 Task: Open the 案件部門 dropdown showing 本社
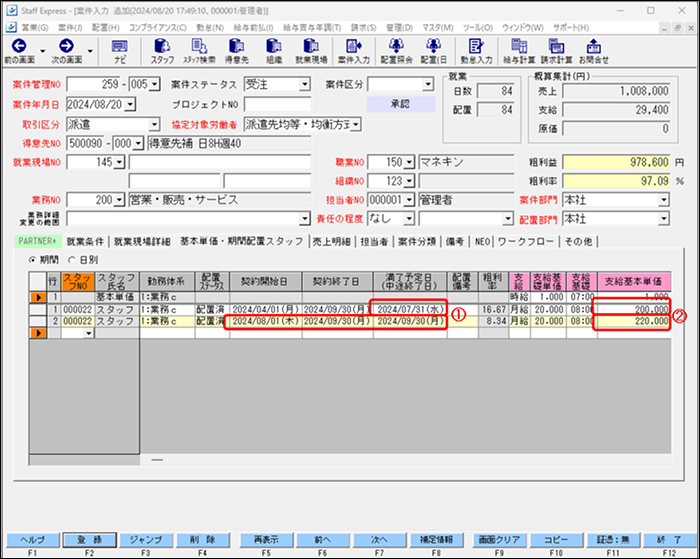(x=664, y=200)
